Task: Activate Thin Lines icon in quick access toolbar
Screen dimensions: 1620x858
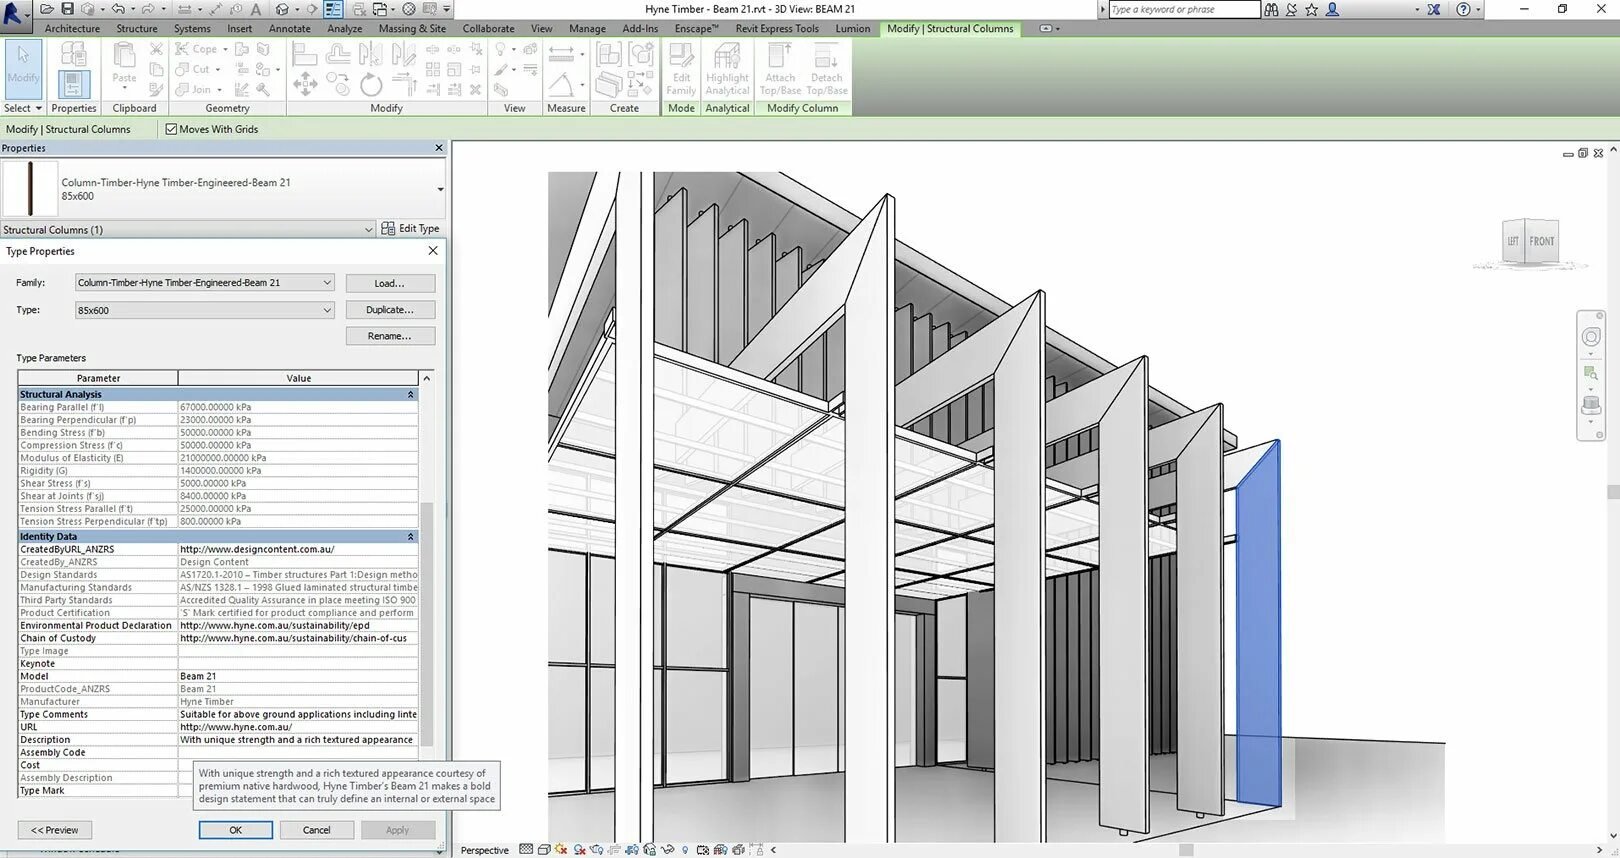Action: pyautogui.click(x=333, y=9)
